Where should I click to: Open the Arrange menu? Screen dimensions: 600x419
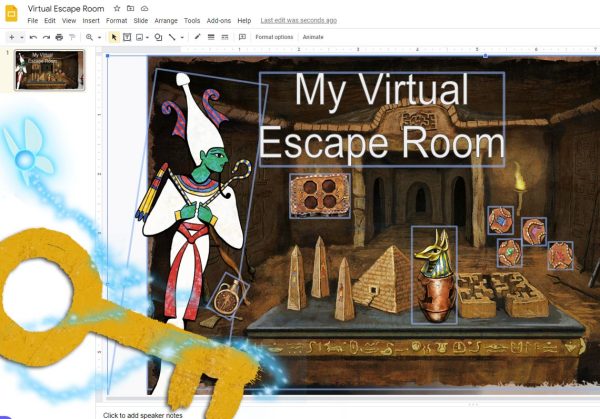click(166, 21)
